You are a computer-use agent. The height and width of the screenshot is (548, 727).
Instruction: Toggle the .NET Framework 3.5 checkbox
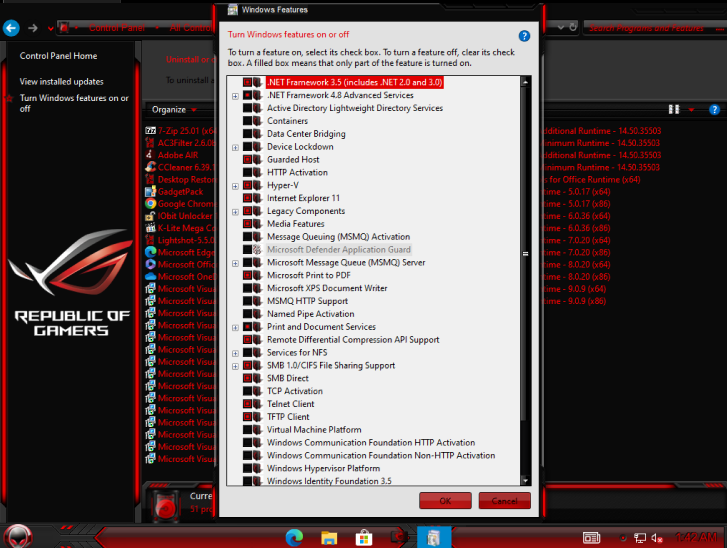248,83
